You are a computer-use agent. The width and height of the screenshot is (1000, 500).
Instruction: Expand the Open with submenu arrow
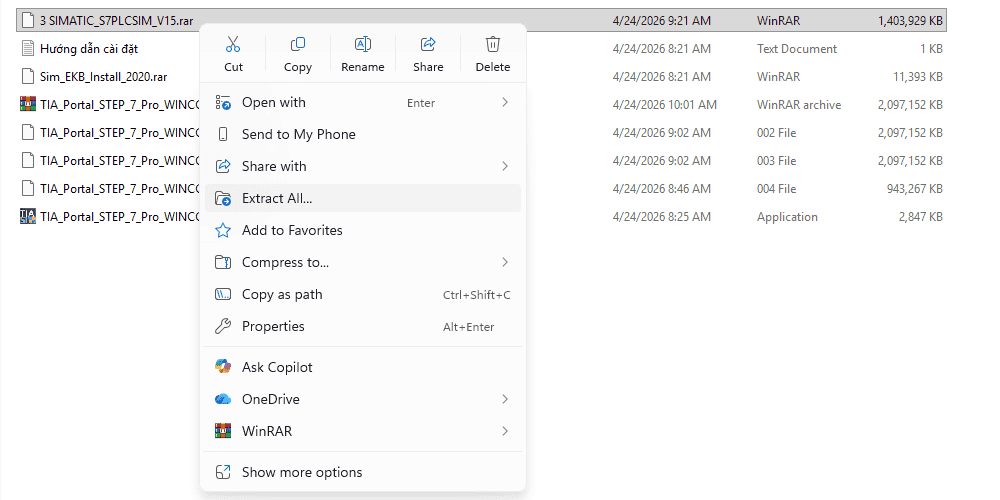505,102
